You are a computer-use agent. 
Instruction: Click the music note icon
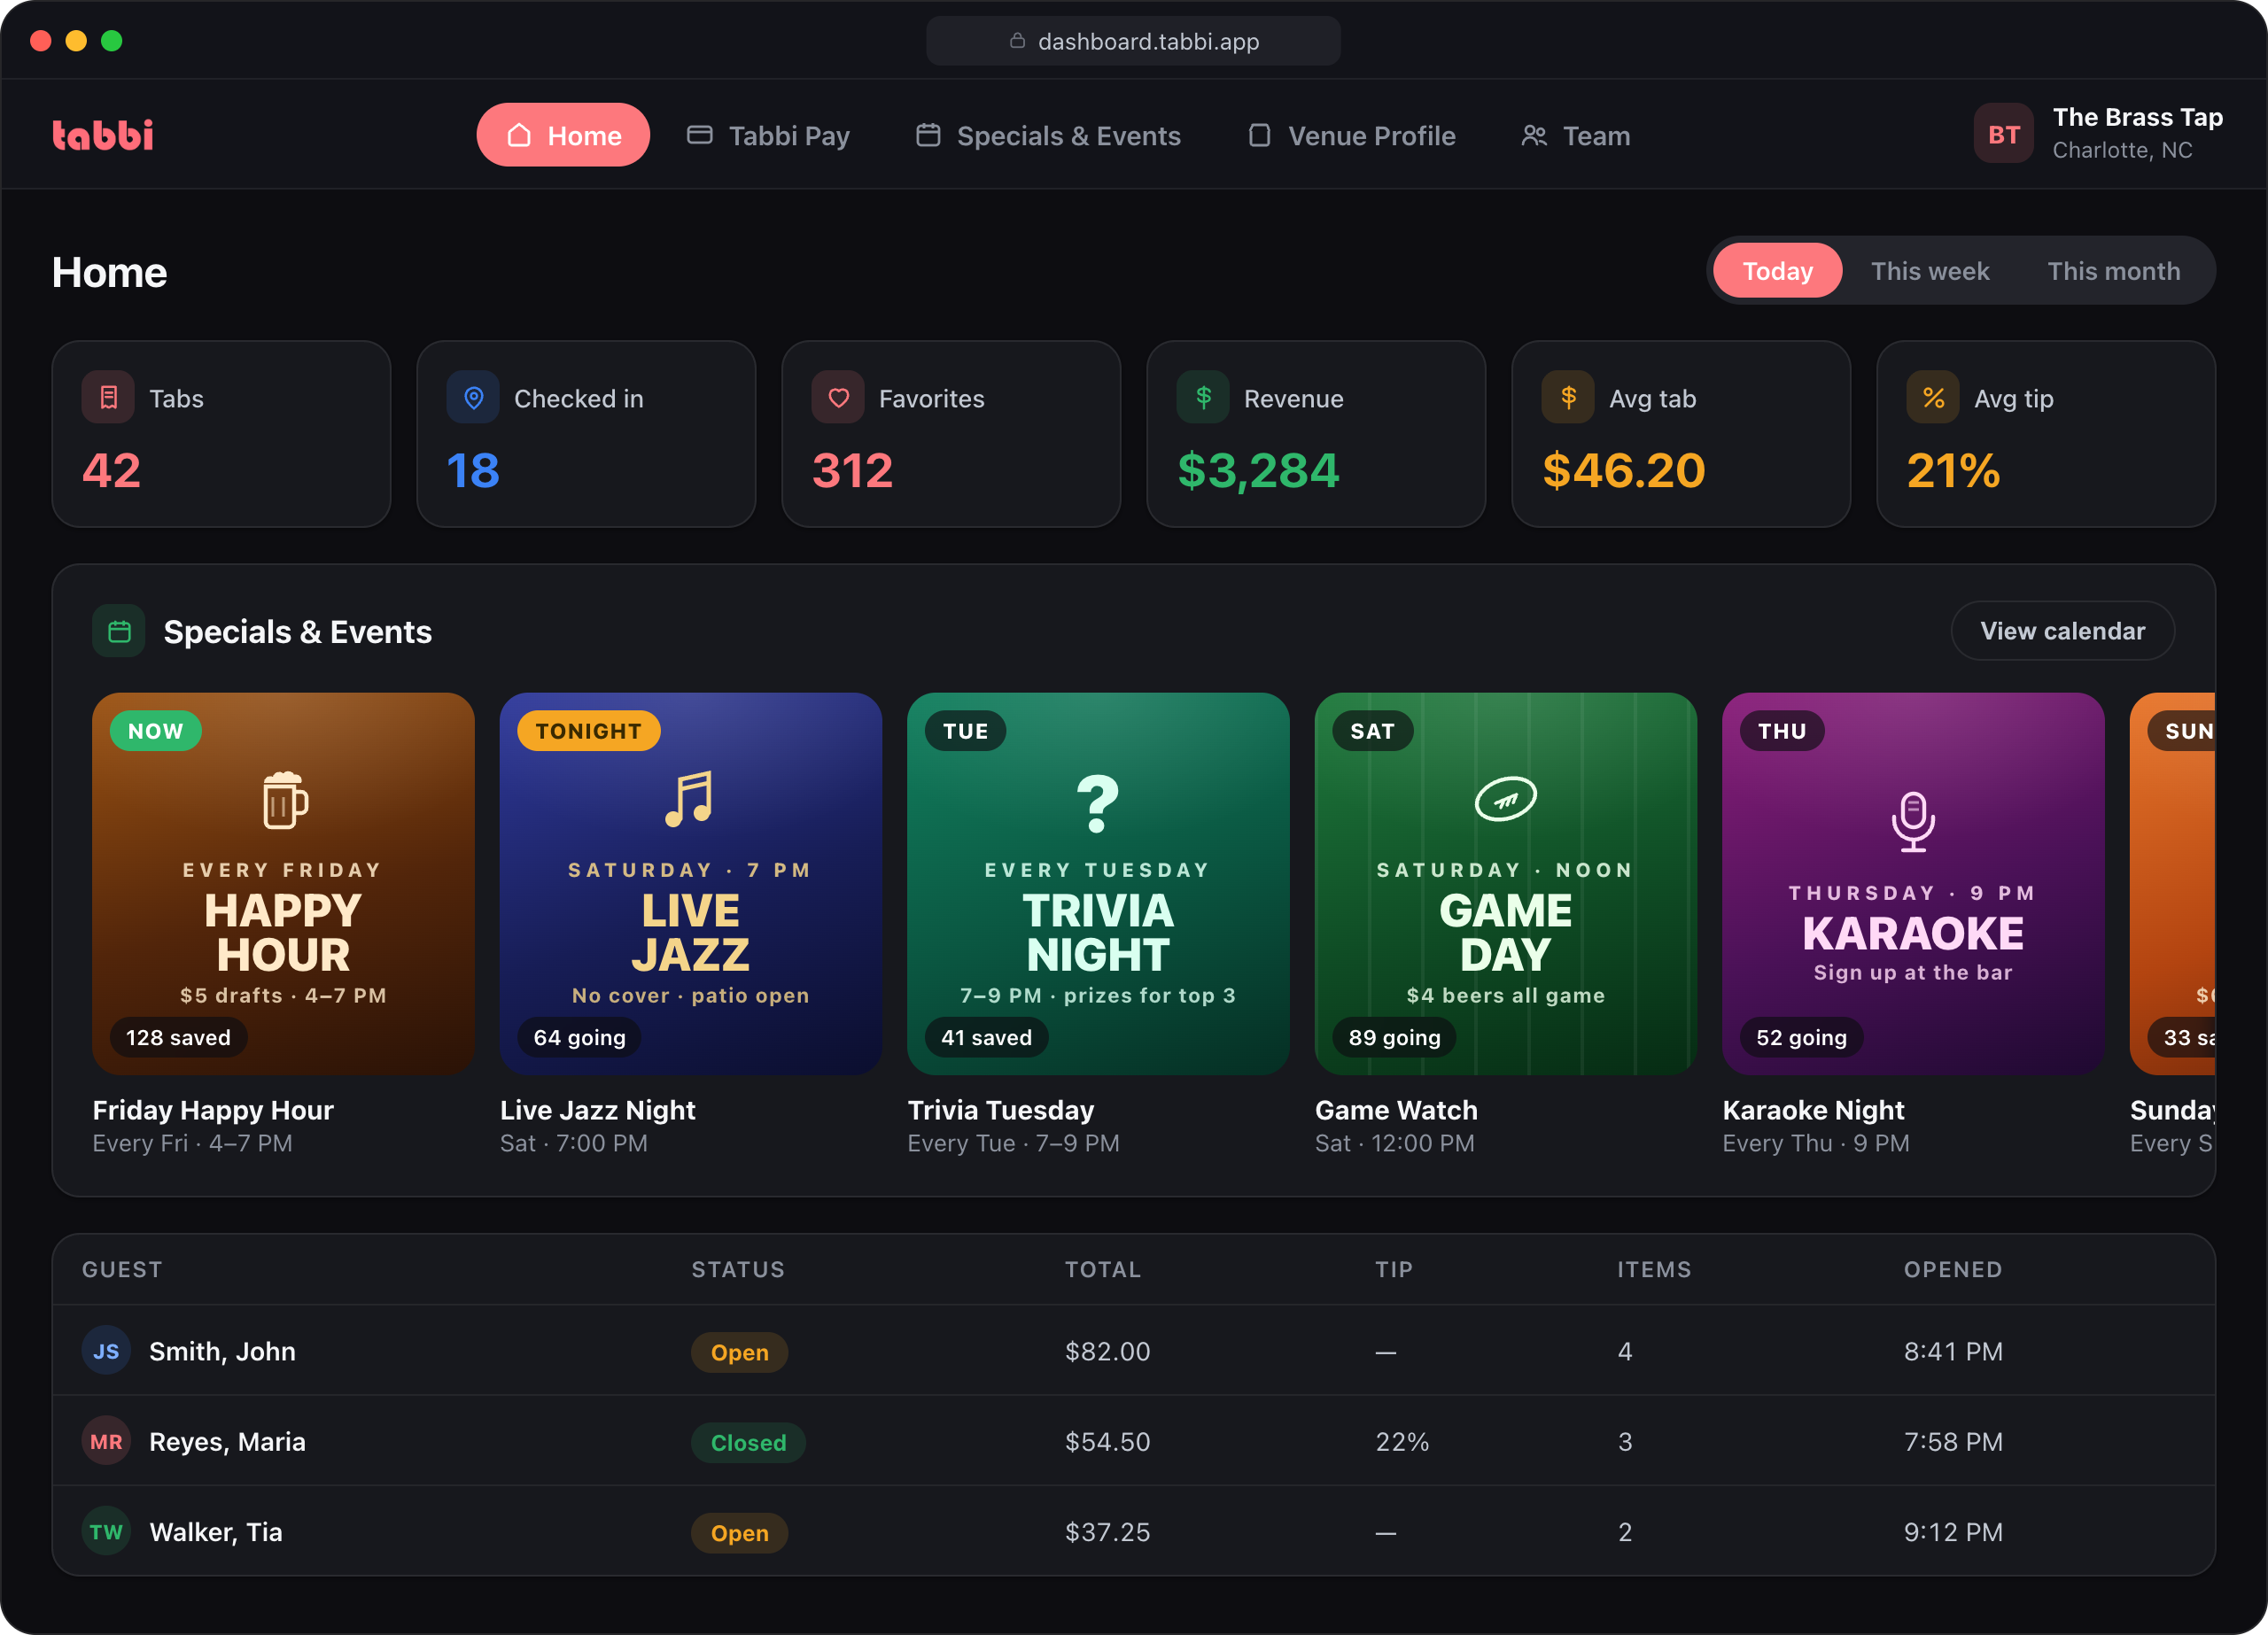click(690, 799)
